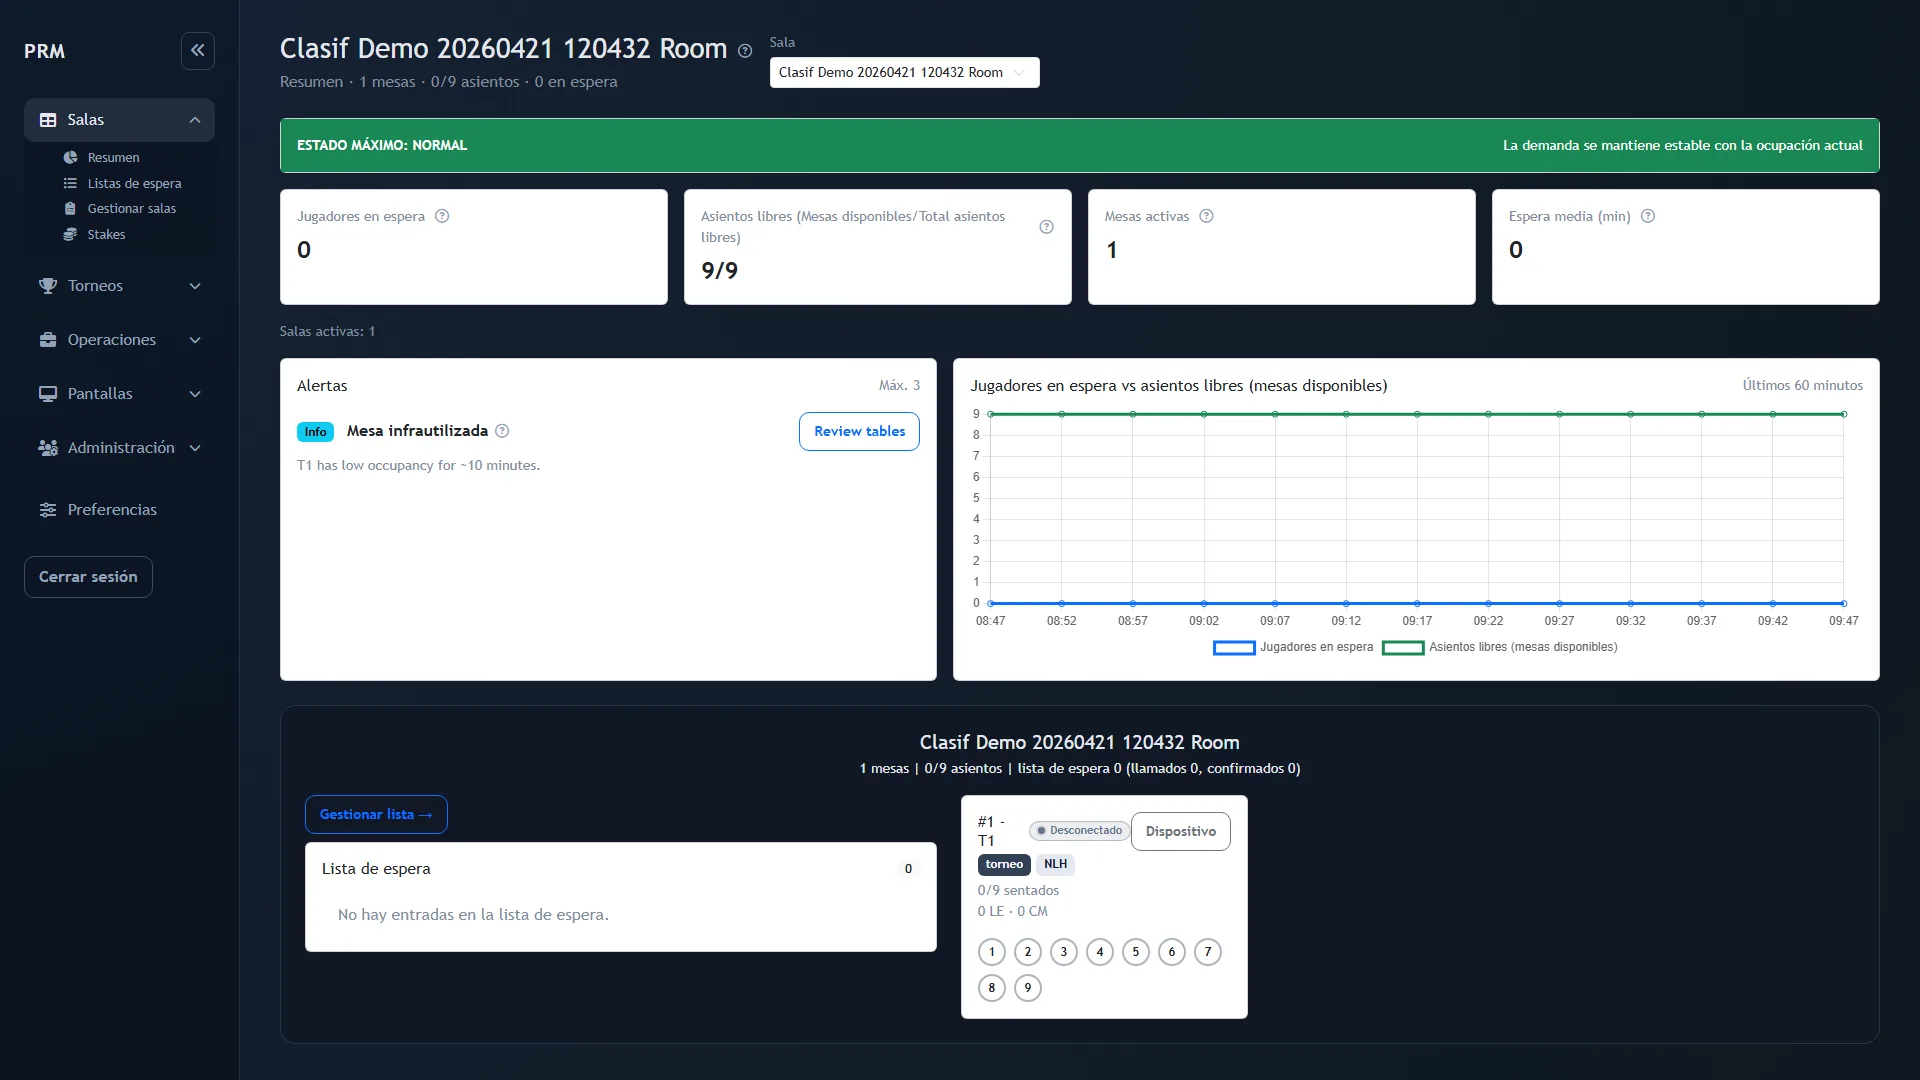
Task: Expand the Torneos menu chevron
Action: (x=195, y=286)
